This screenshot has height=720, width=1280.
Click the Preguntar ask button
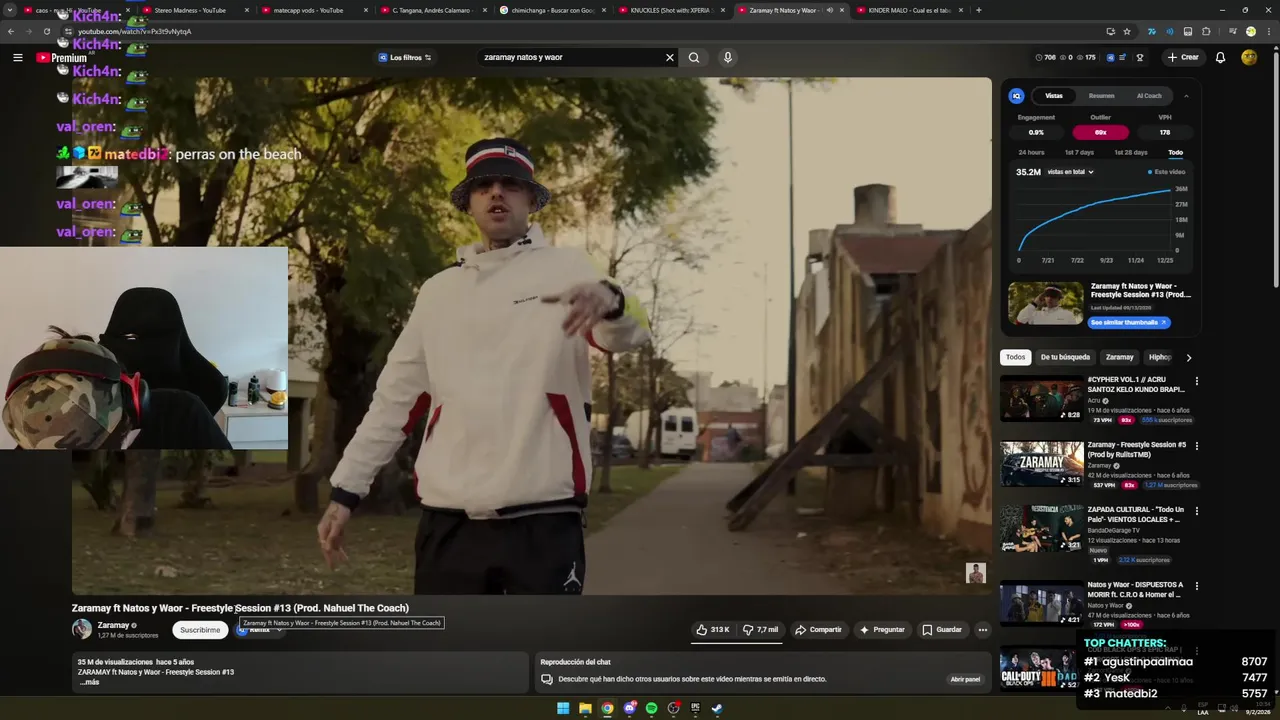point(882,630)
